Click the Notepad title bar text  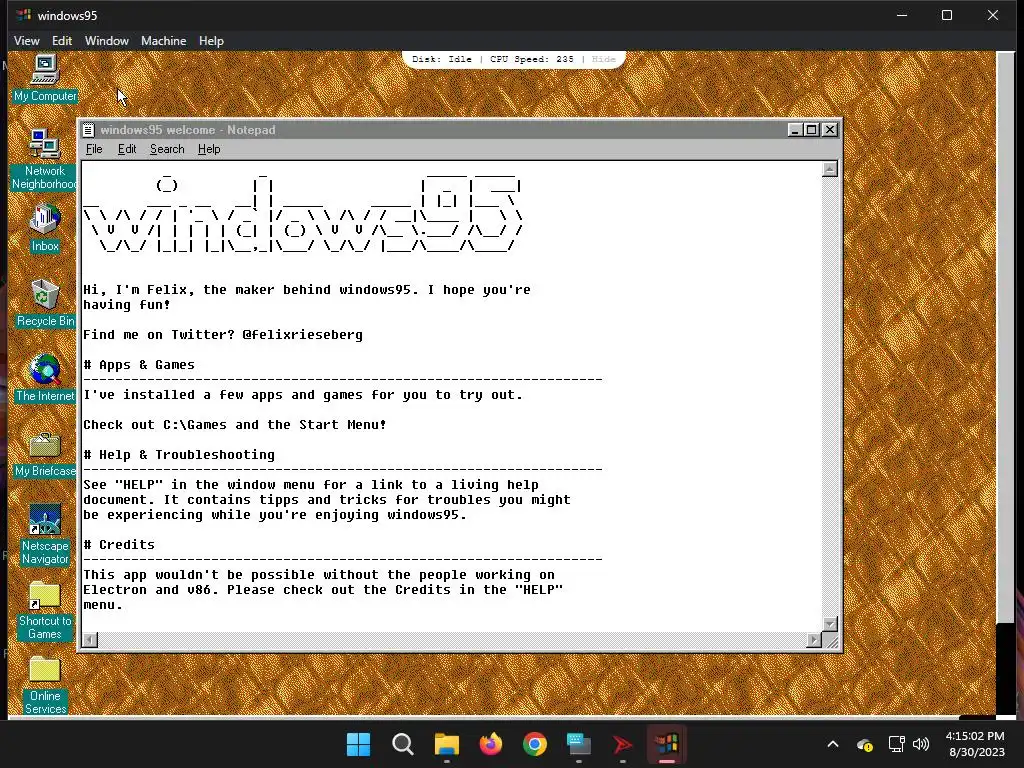coord(188,130)
